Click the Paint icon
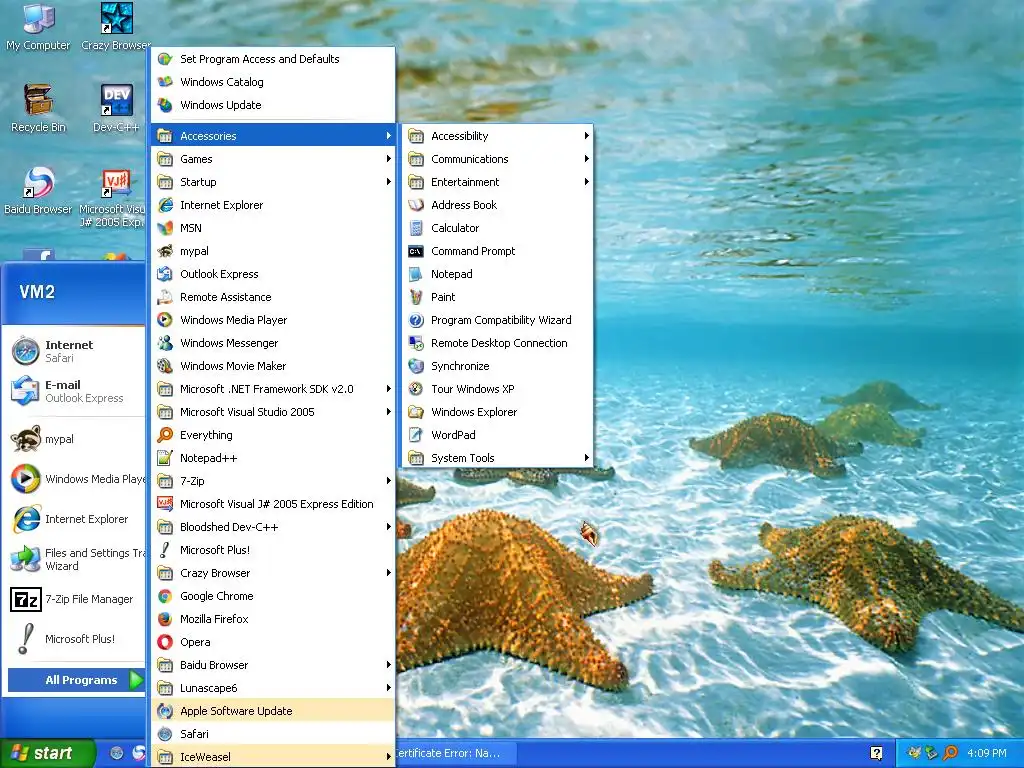Screen dimensions: 1024x768 tap(416, 296)
